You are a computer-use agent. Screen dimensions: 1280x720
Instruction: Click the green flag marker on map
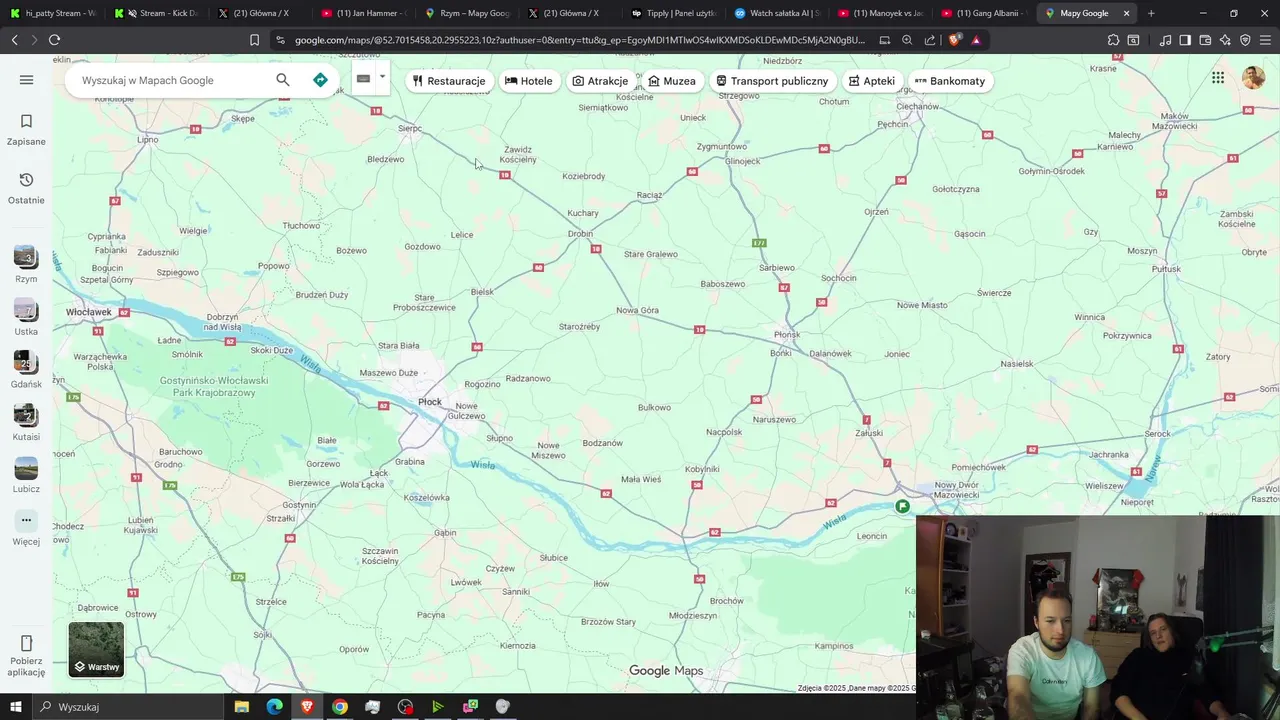tap(902, 507)
